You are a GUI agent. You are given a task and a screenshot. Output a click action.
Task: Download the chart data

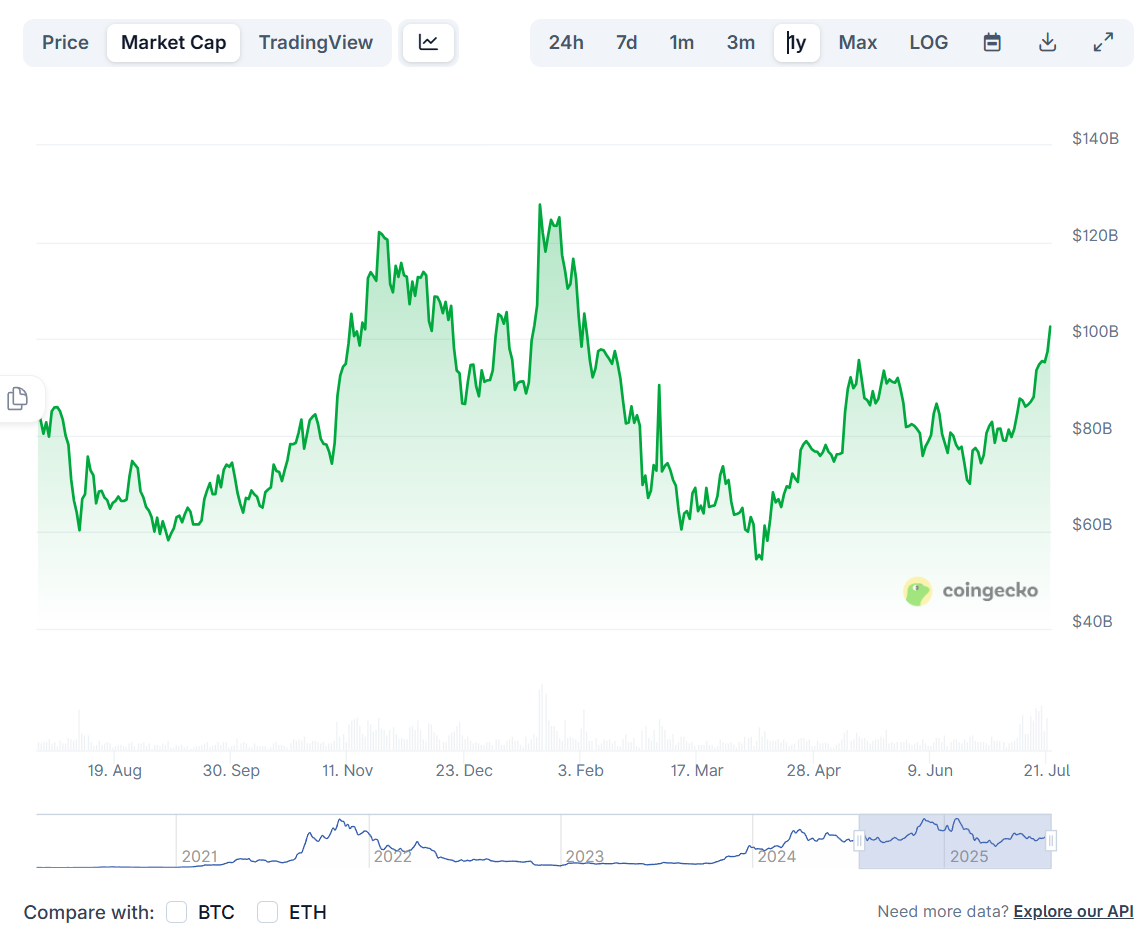pos(1047,43)
